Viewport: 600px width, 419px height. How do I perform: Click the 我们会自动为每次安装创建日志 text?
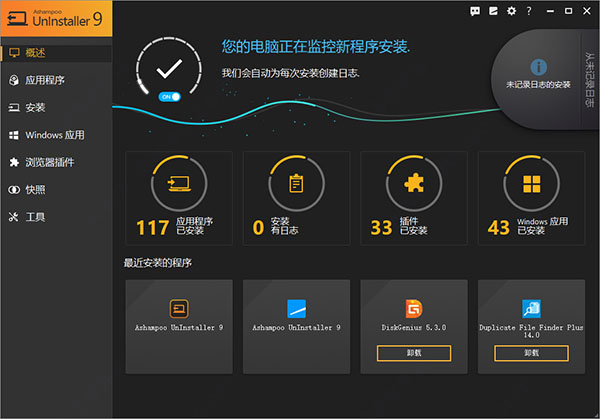[290, 73]
